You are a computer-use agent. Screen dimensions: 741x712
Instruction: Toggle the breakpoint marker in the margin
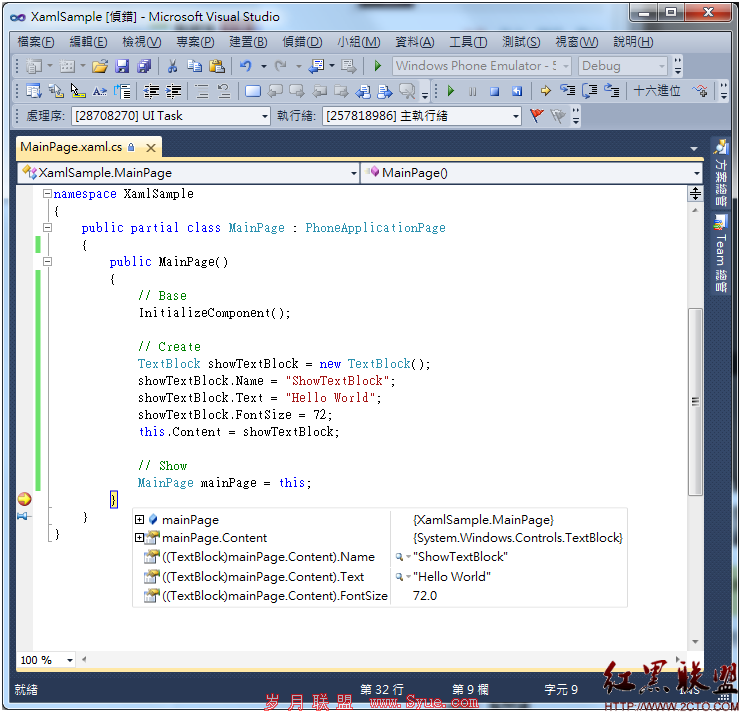[x=24, y=499]
